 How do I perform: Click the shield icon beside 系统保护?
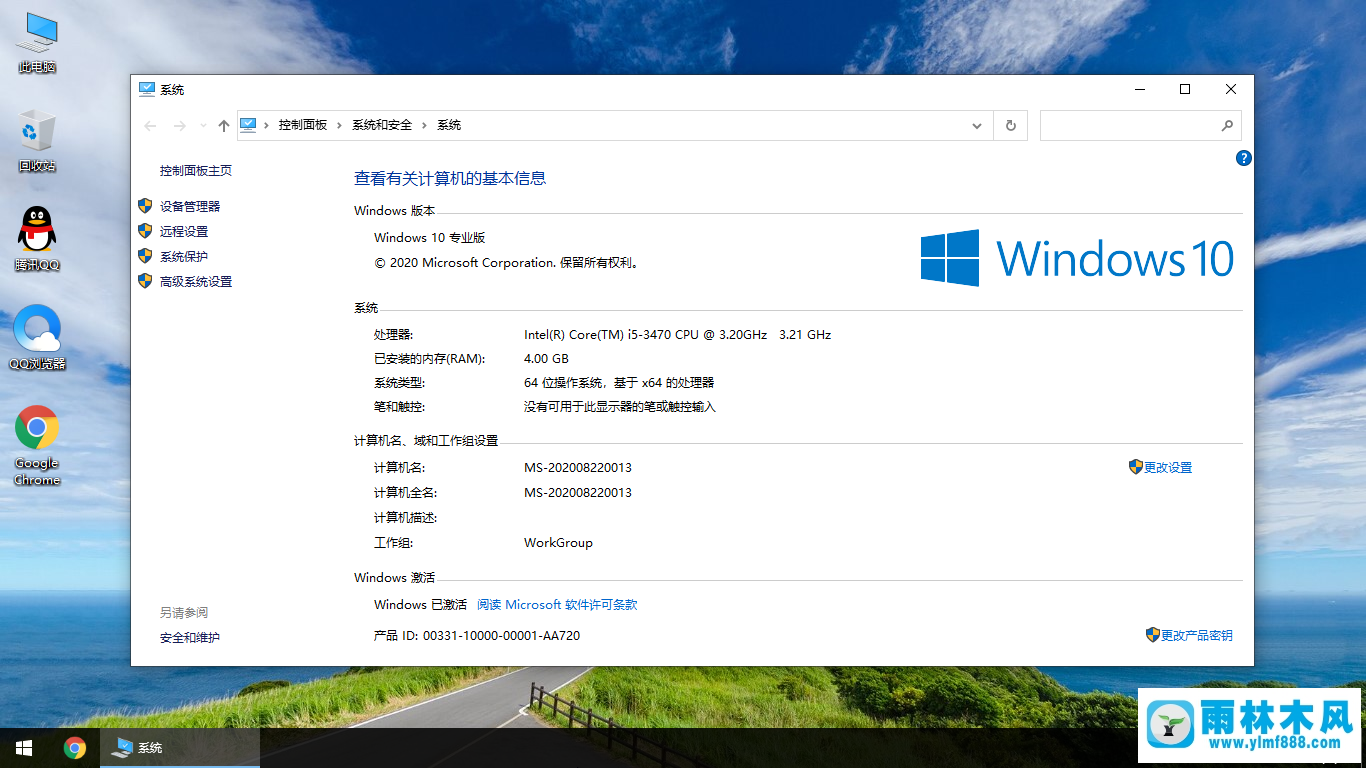pyautogui.click(x=145, y=256)
